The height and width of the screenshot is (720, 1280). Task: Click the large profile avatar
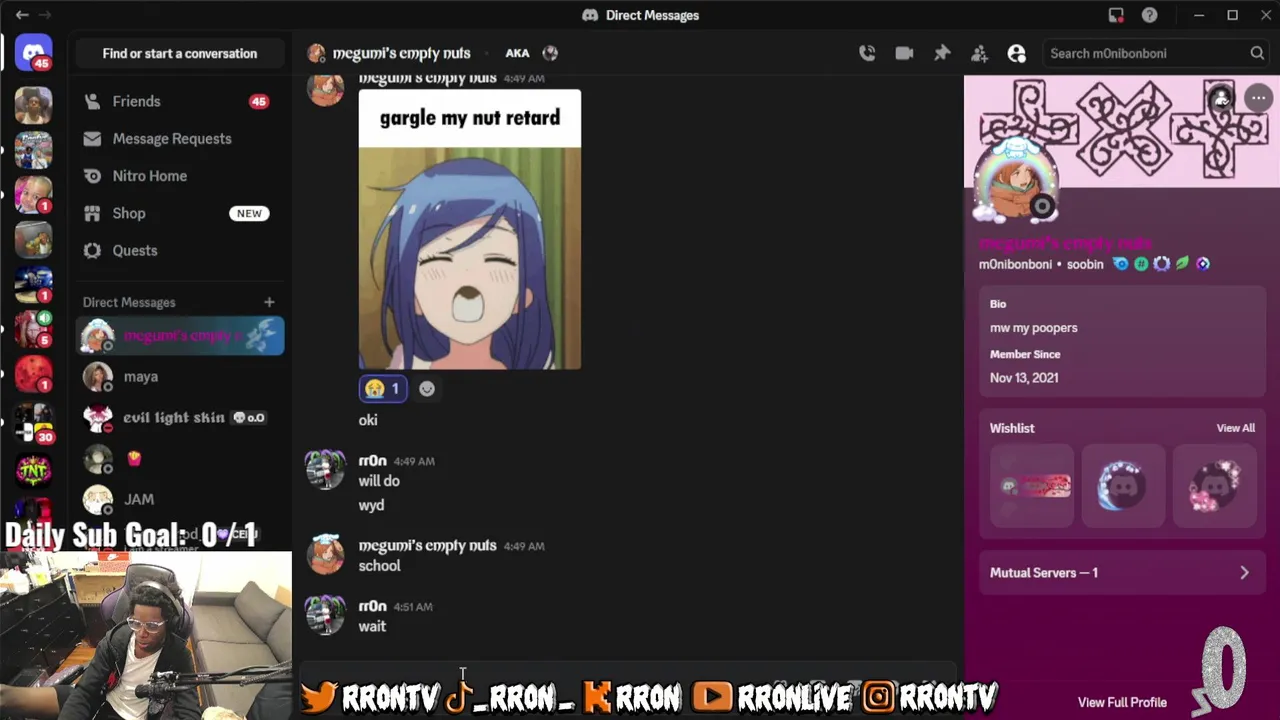1017,183
